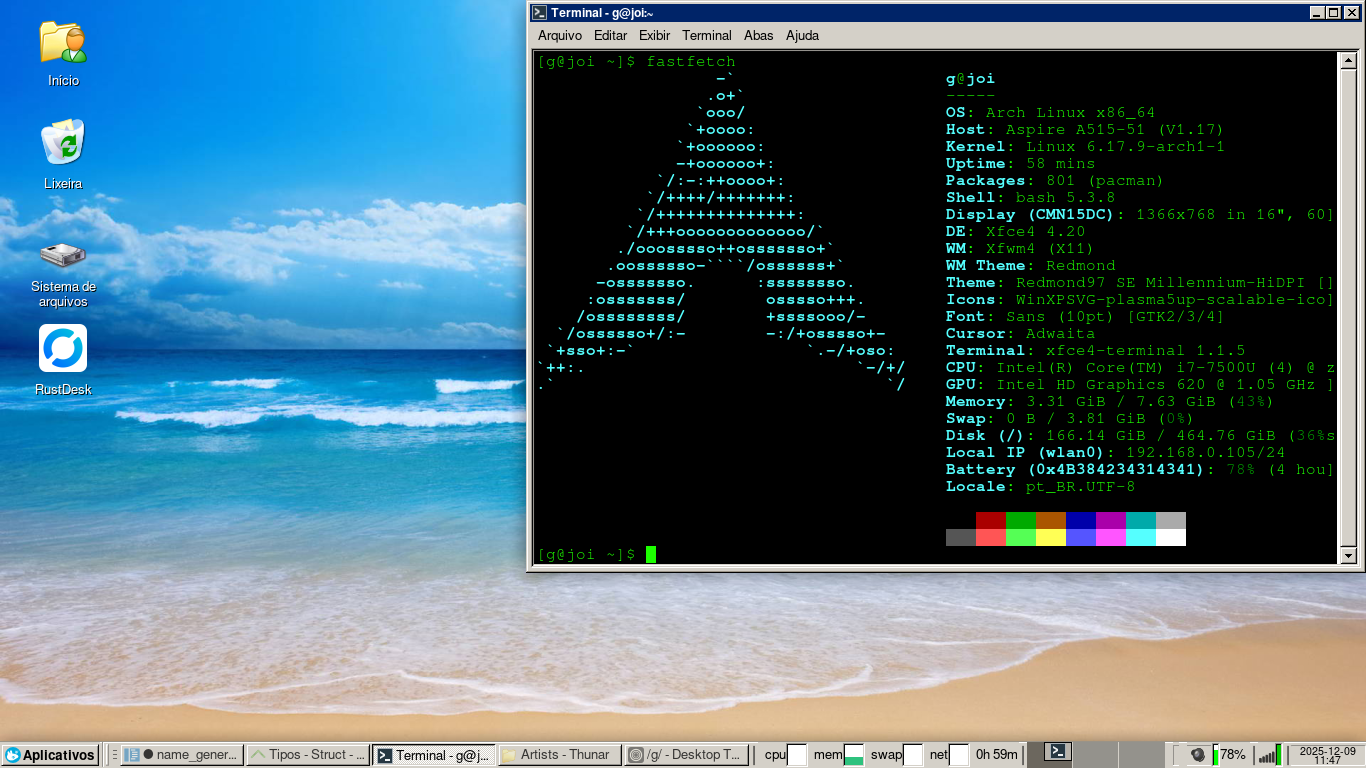1366x768 pixels.
Task: Click the "CPU: Intel(R) Core(TM) i7-7500U" line
Action: 1141,368
